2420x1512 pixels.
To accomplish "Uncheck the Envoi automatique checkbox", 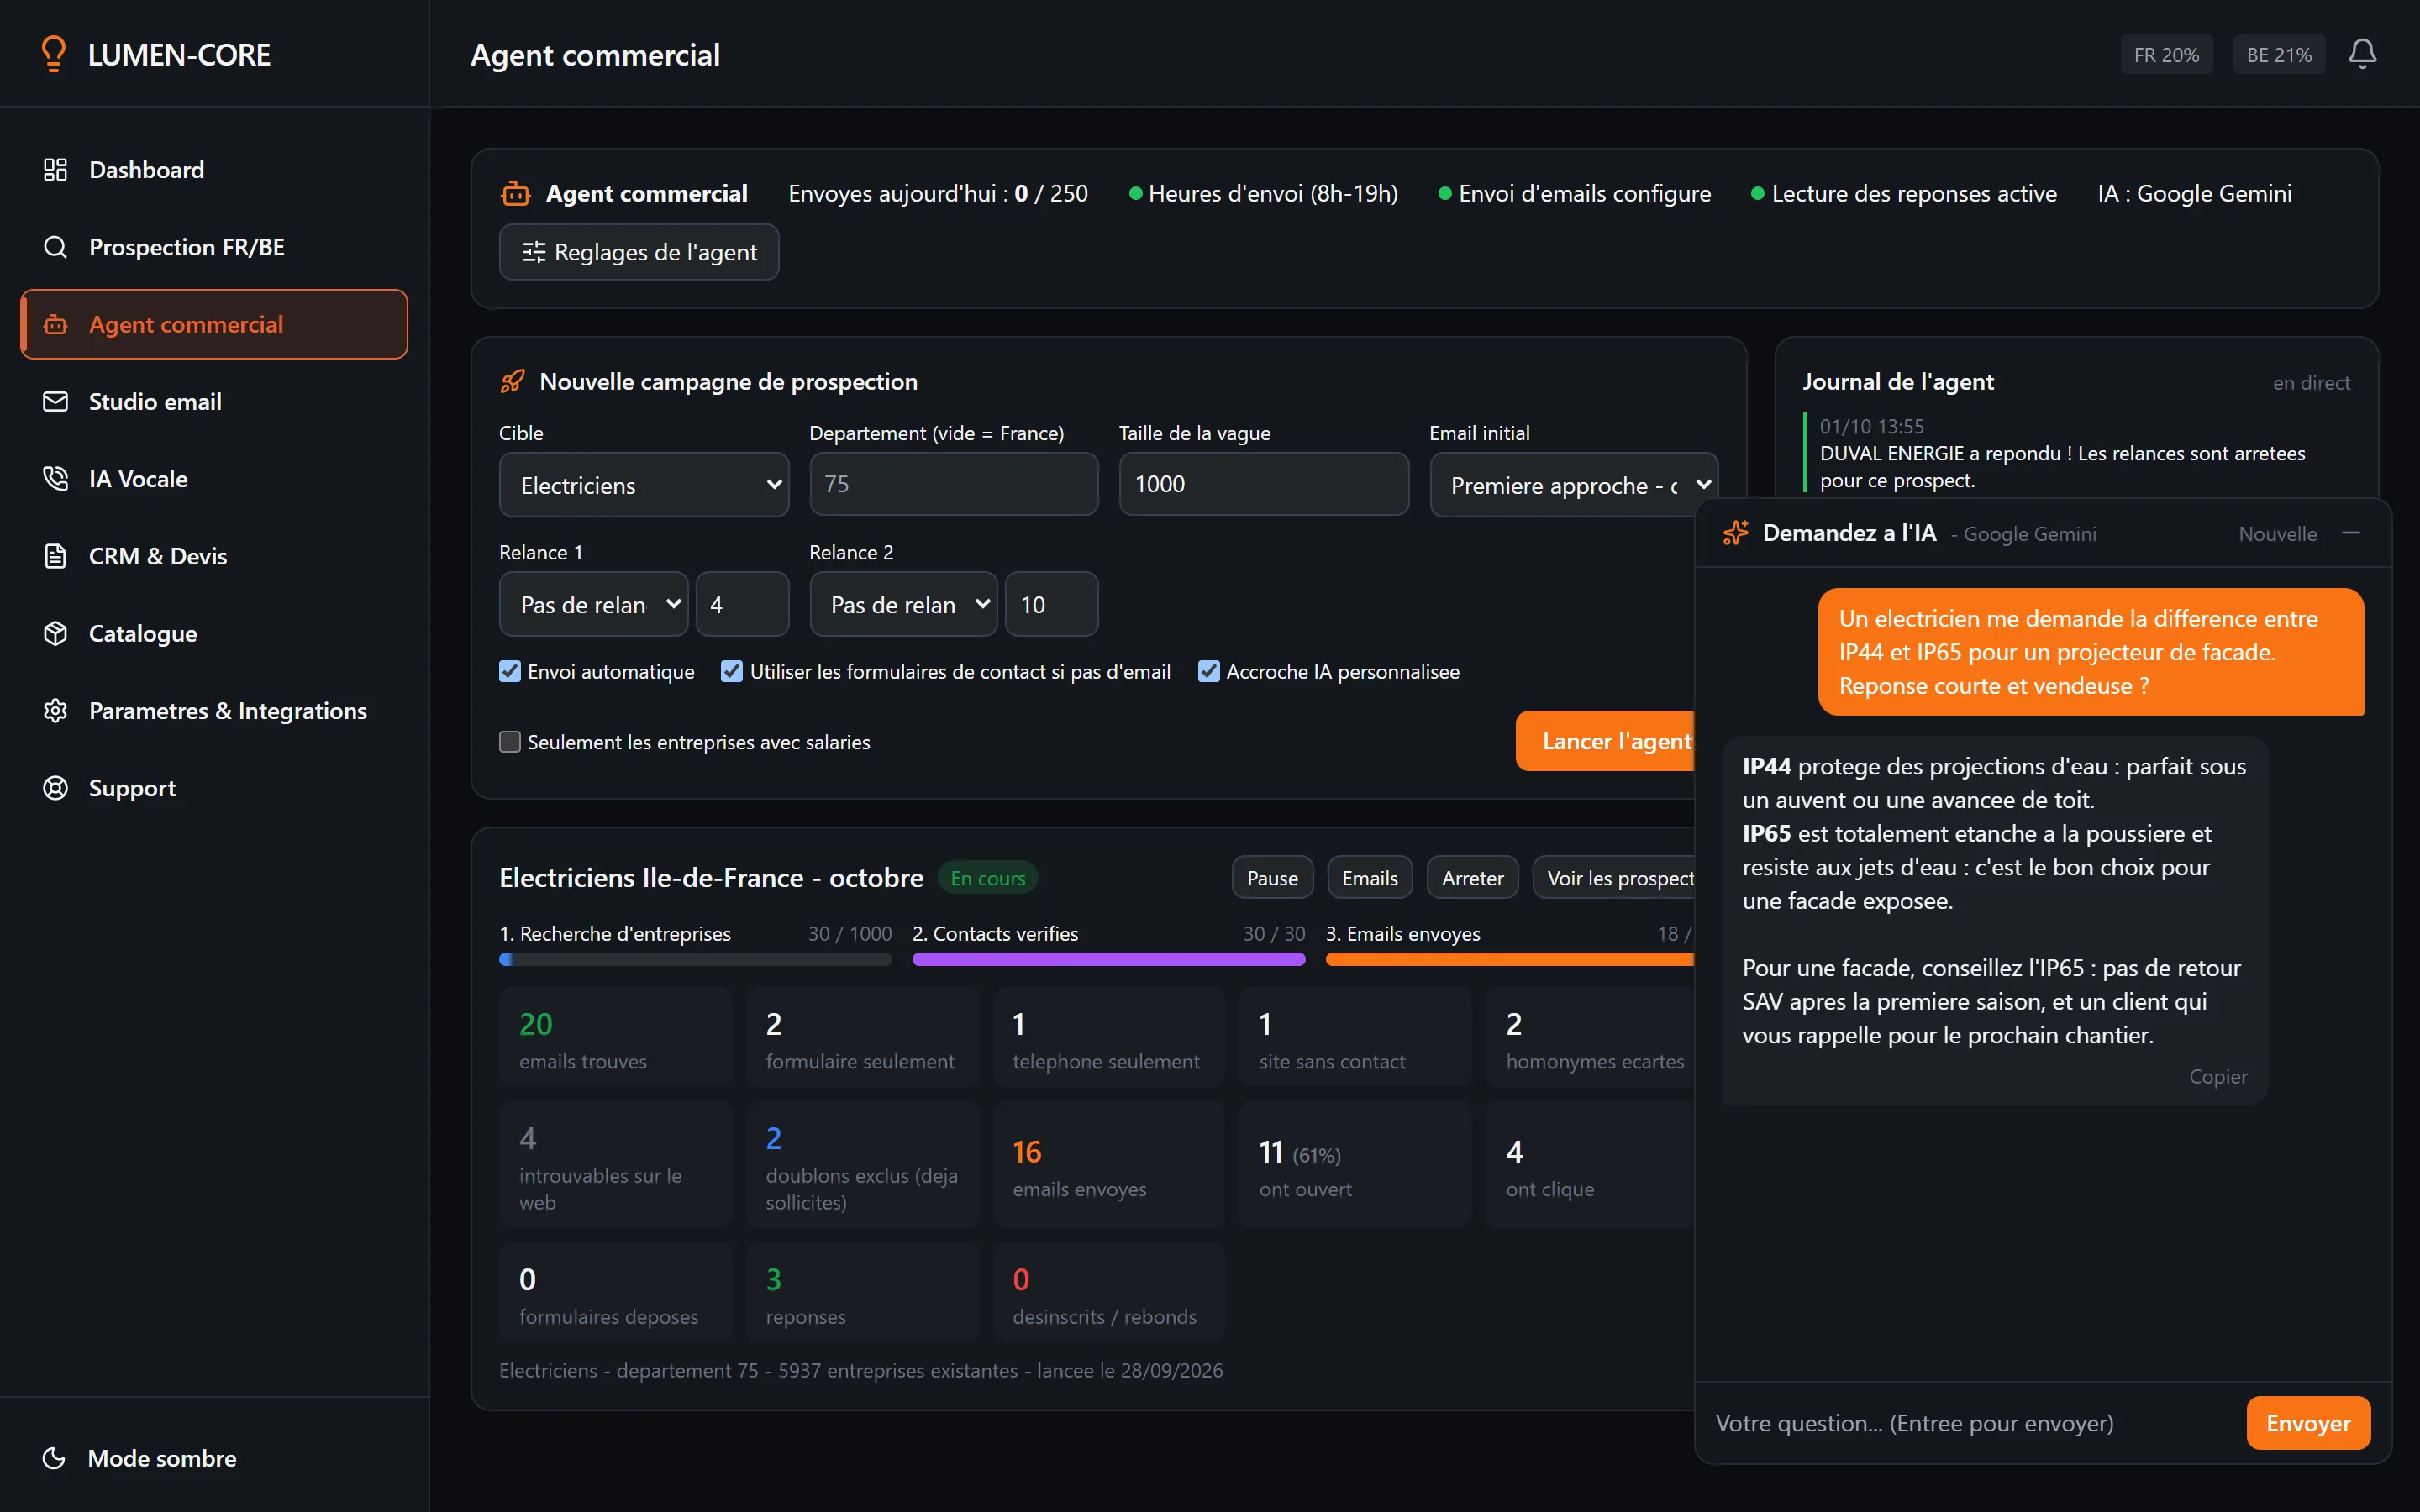I will click(x=510, y=671).
